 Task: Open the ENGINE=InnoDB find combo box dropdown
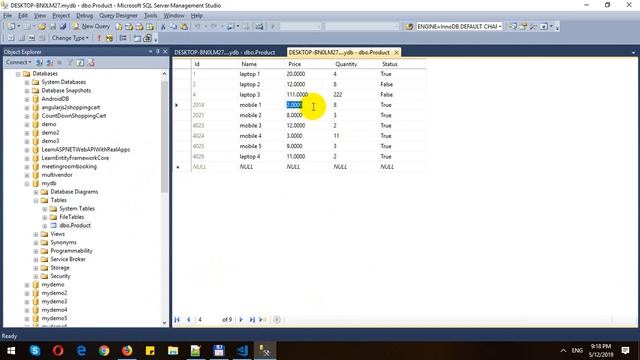point(500,27)
